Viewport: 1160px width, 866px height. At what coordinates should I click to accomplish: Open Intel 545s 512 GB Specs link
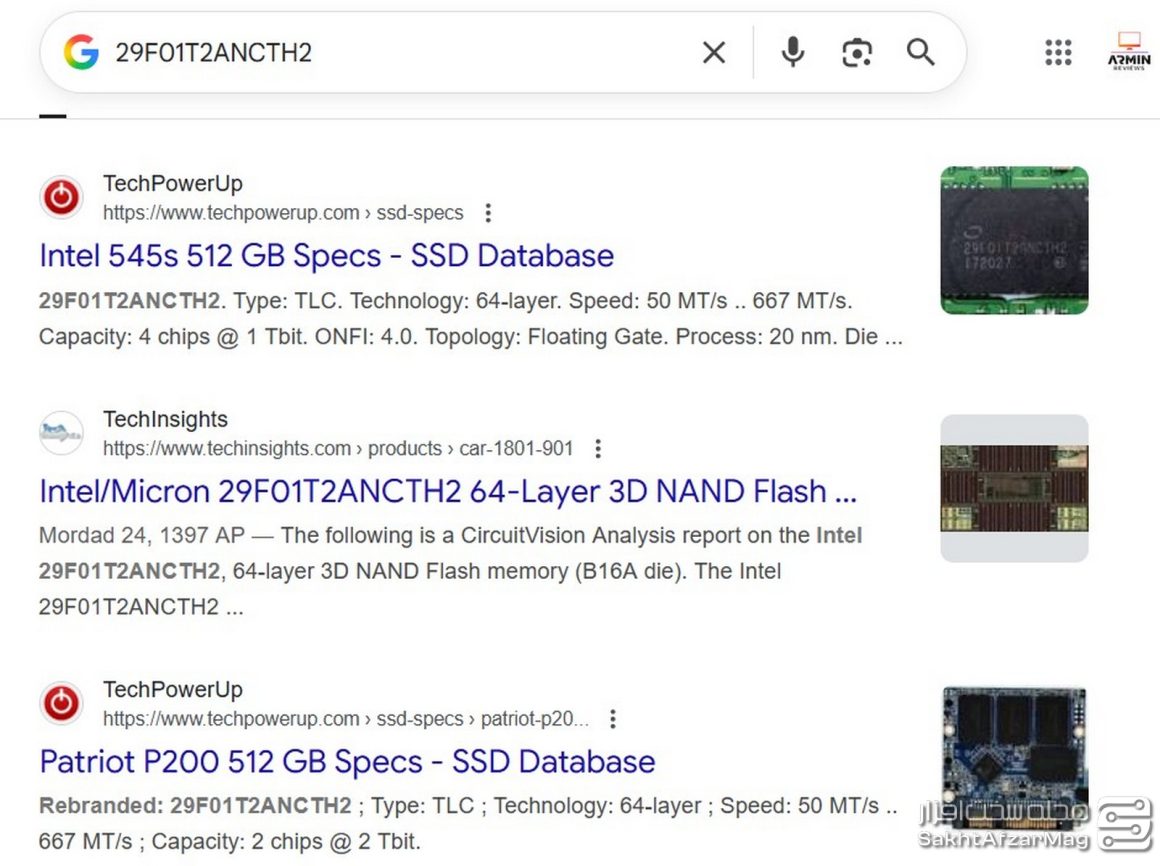[x=326, y=256]
